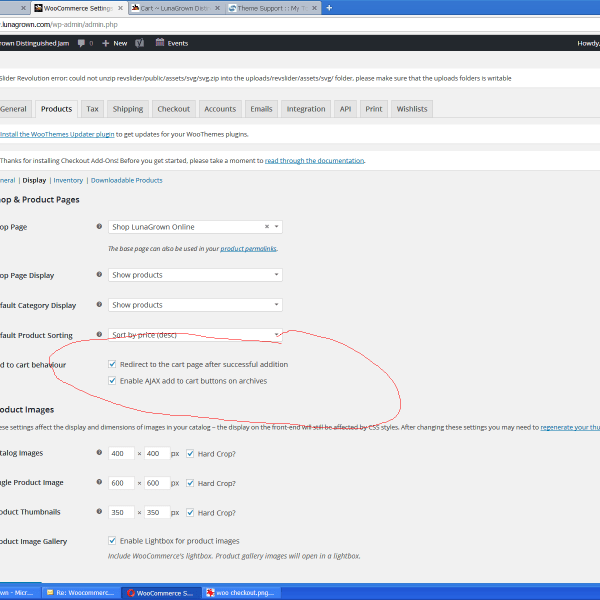Toggle Enable Lightbox for product images

click(x=112, y=540)
